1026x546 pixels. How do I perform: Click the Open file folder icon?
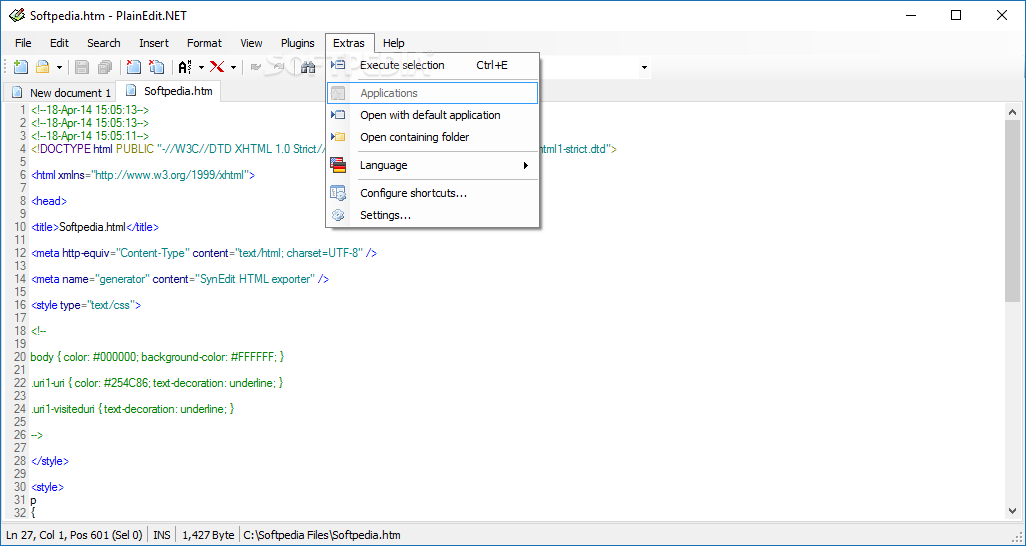pos(43,67)
